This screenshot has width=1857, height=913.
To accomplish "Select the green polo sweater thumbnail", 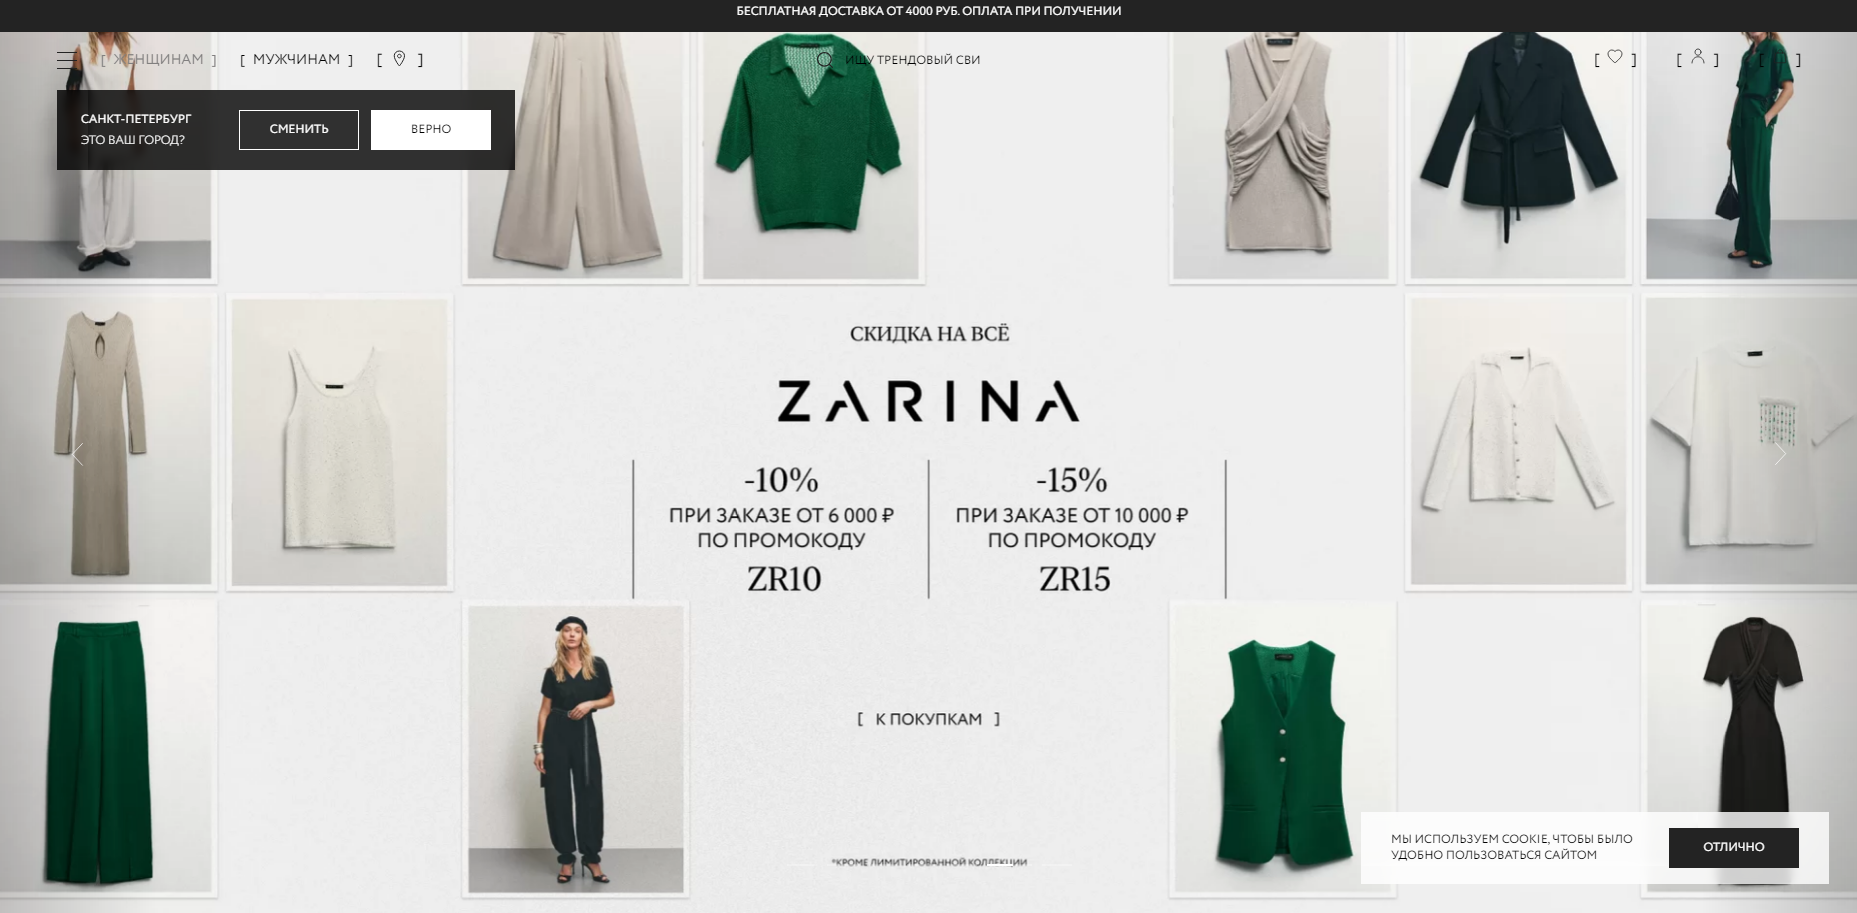I will coord(811,154).
